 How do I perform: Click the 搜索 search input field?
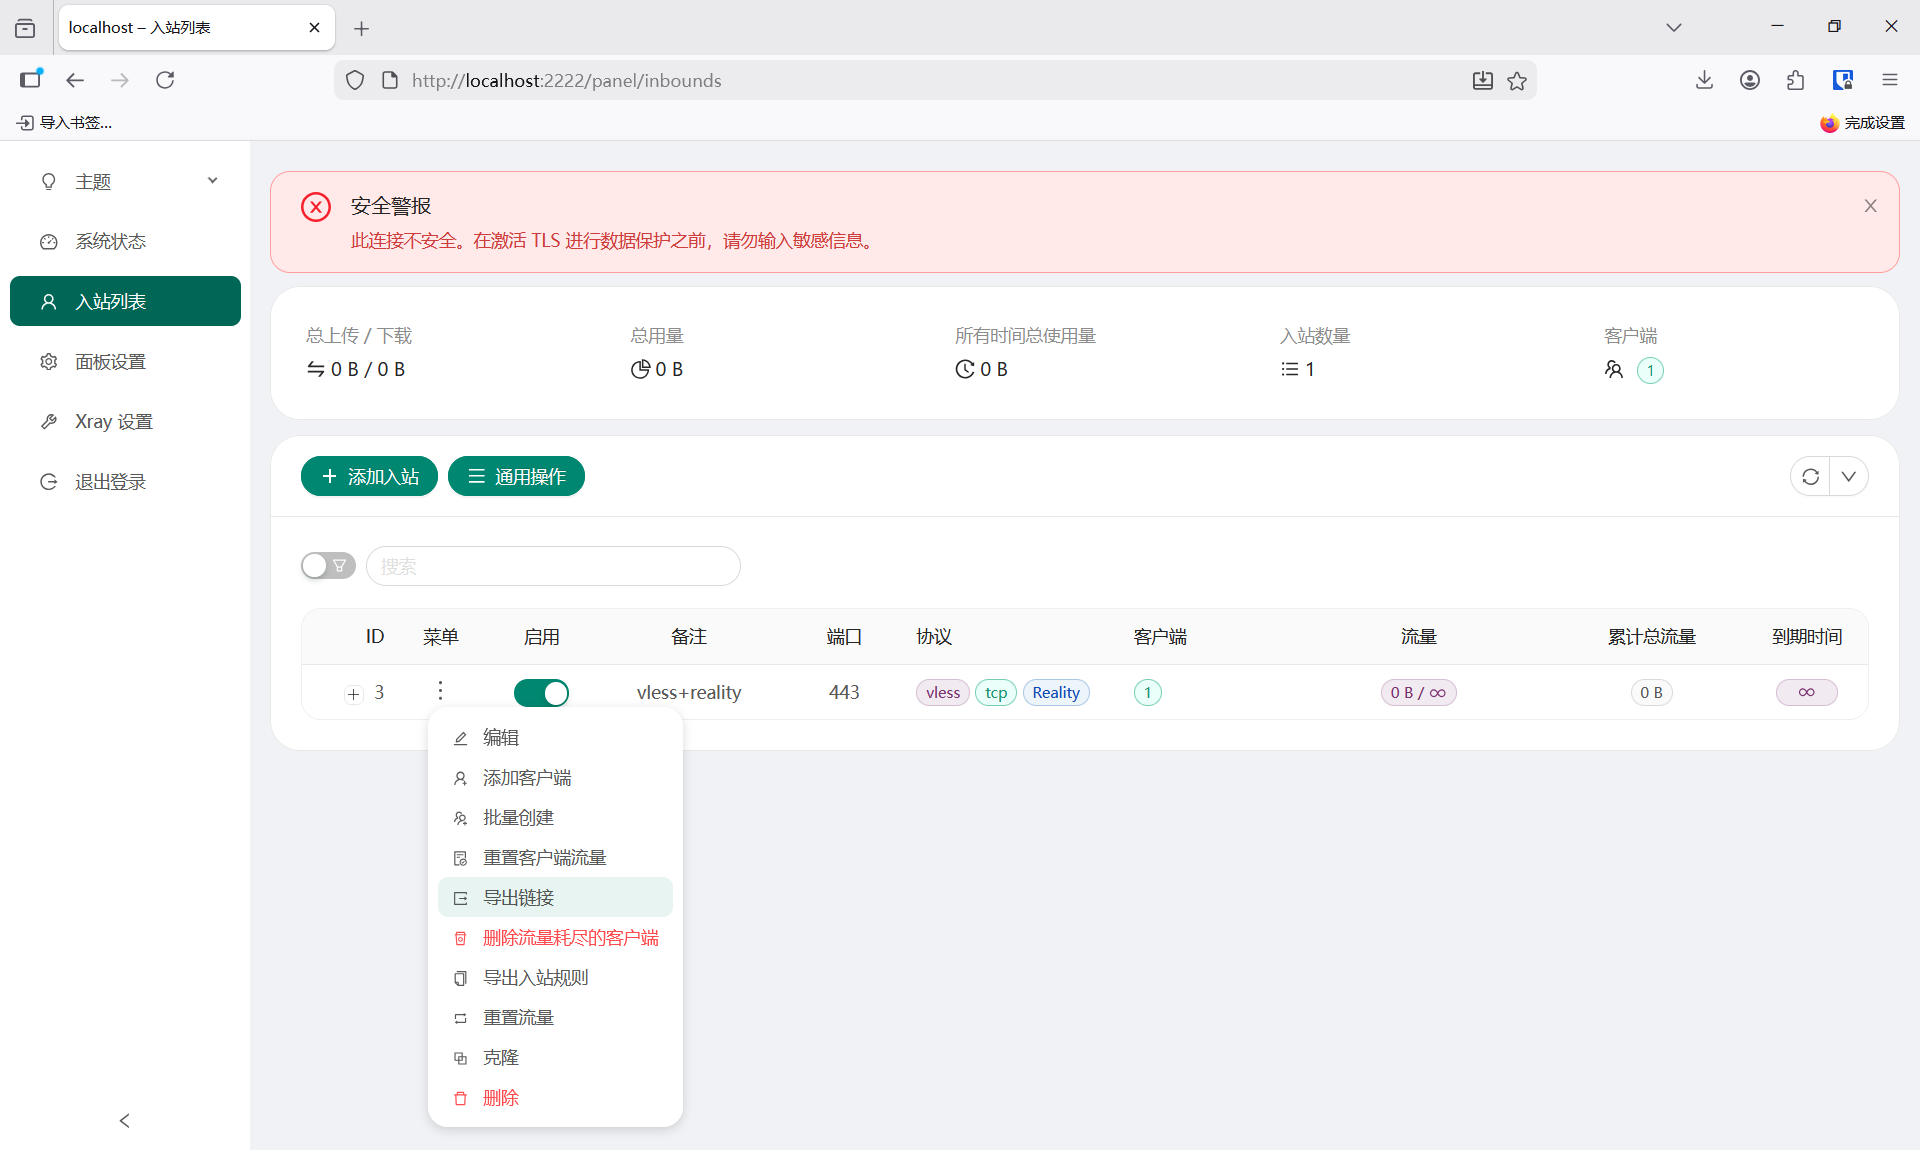[x=553, y=566]
